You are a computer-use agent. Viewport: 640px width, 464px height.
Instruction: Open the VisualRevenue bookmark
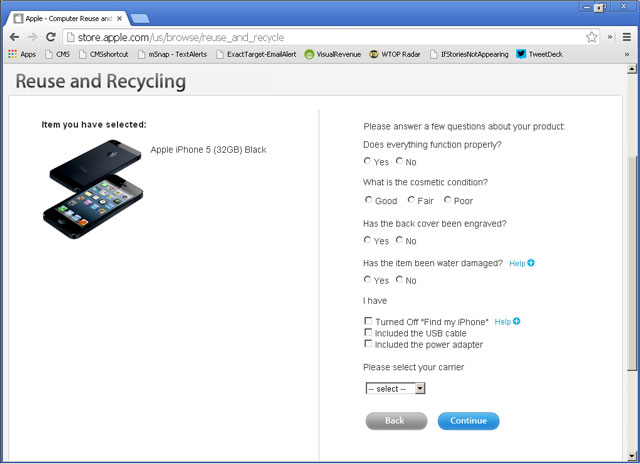click(x=333, y=54)
